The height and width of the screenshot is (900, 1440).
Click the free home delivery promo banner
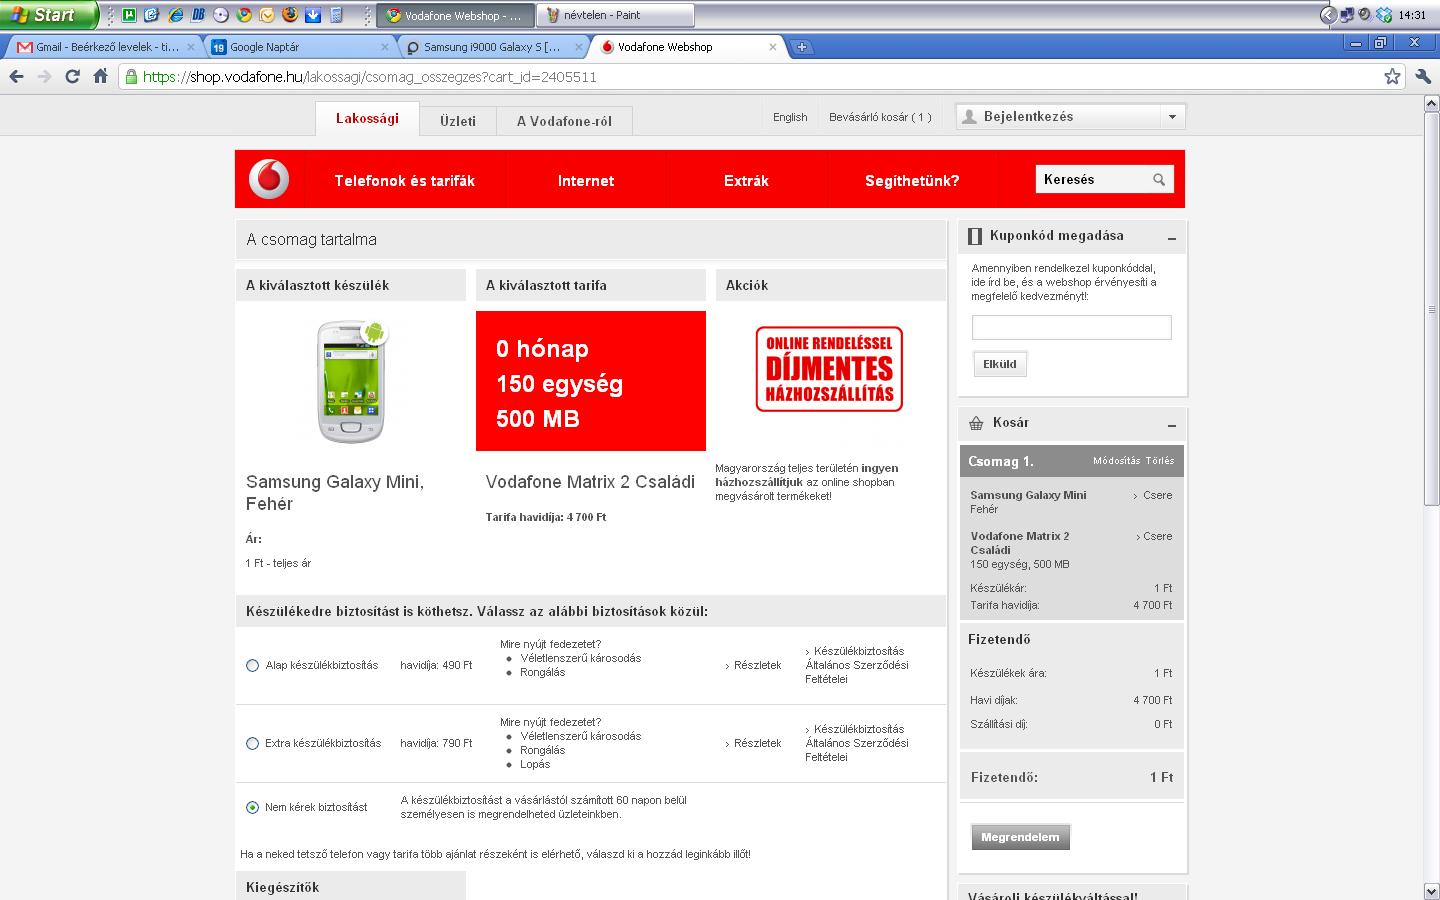pos(829,369)
